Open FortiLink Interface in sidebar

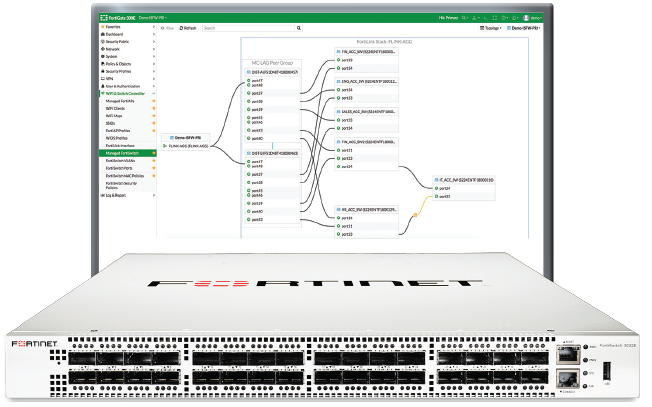(x=120, y=146)
